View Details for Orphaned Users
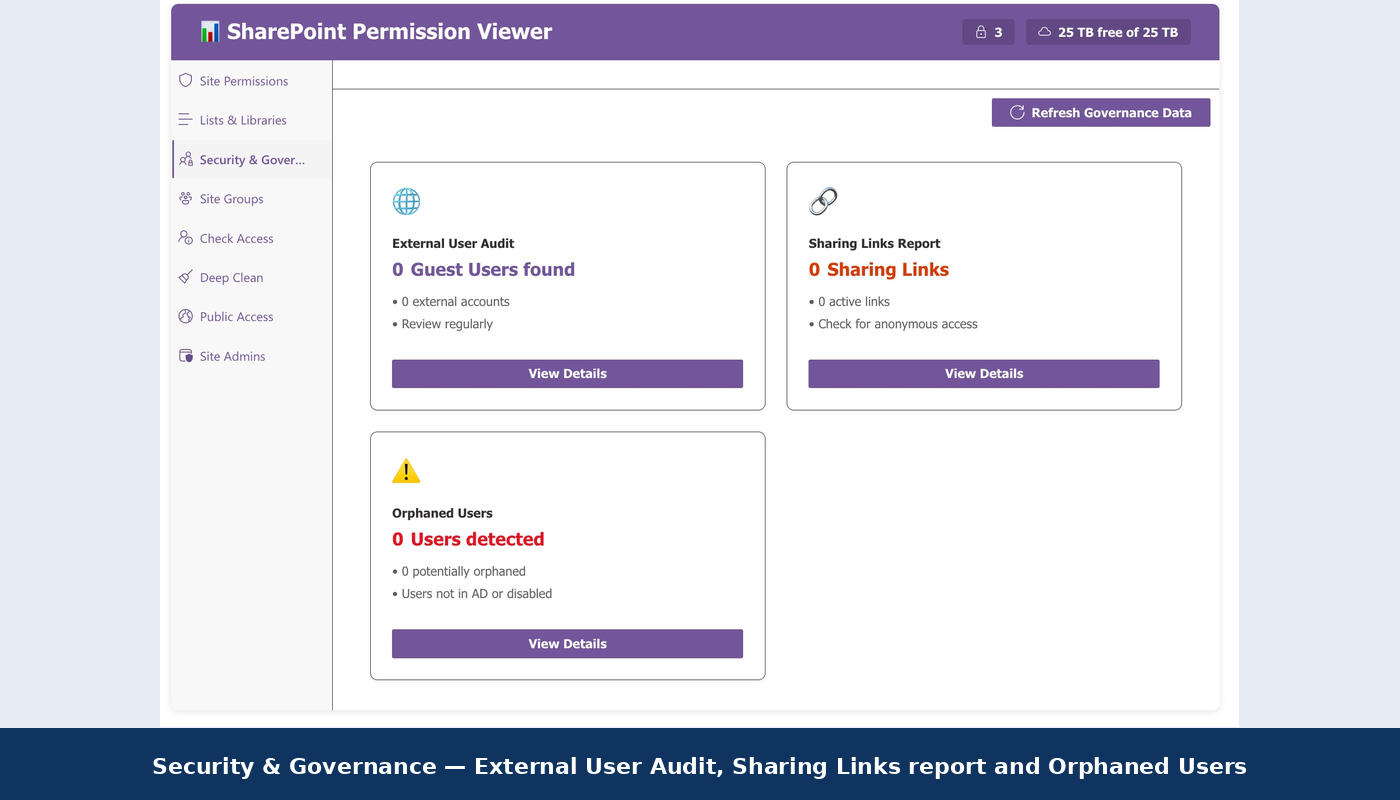This screenshot has width=1400, height=800. [567, 643]
